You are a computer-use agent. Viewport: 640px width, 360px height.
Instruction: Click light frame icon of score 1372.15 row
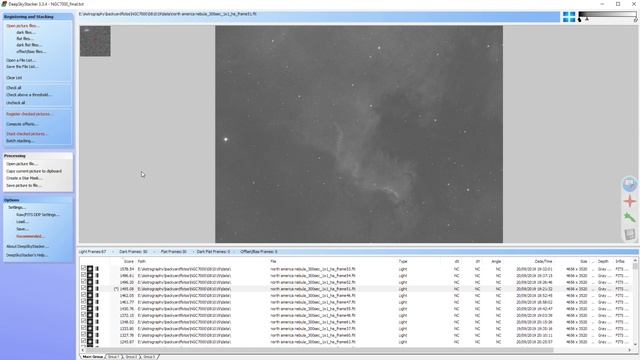pyautogui.click(x=90, y=315)
